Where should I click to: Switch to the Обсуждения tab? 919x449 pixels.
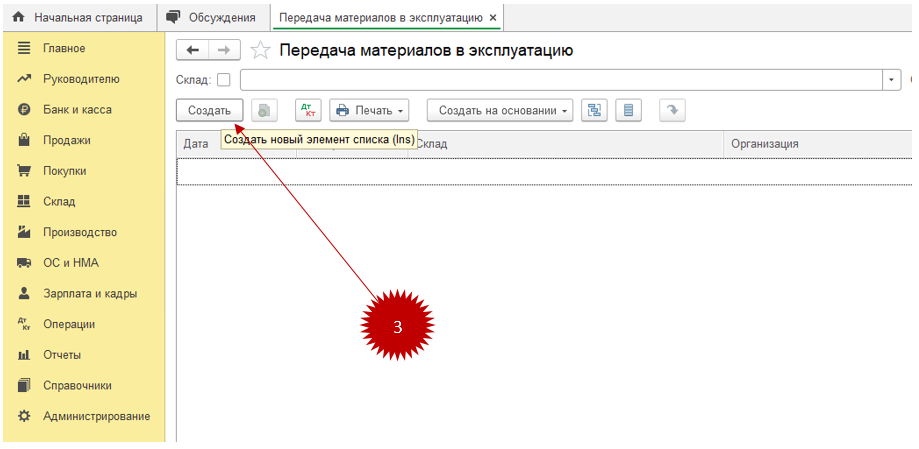[x=214, y=18]
